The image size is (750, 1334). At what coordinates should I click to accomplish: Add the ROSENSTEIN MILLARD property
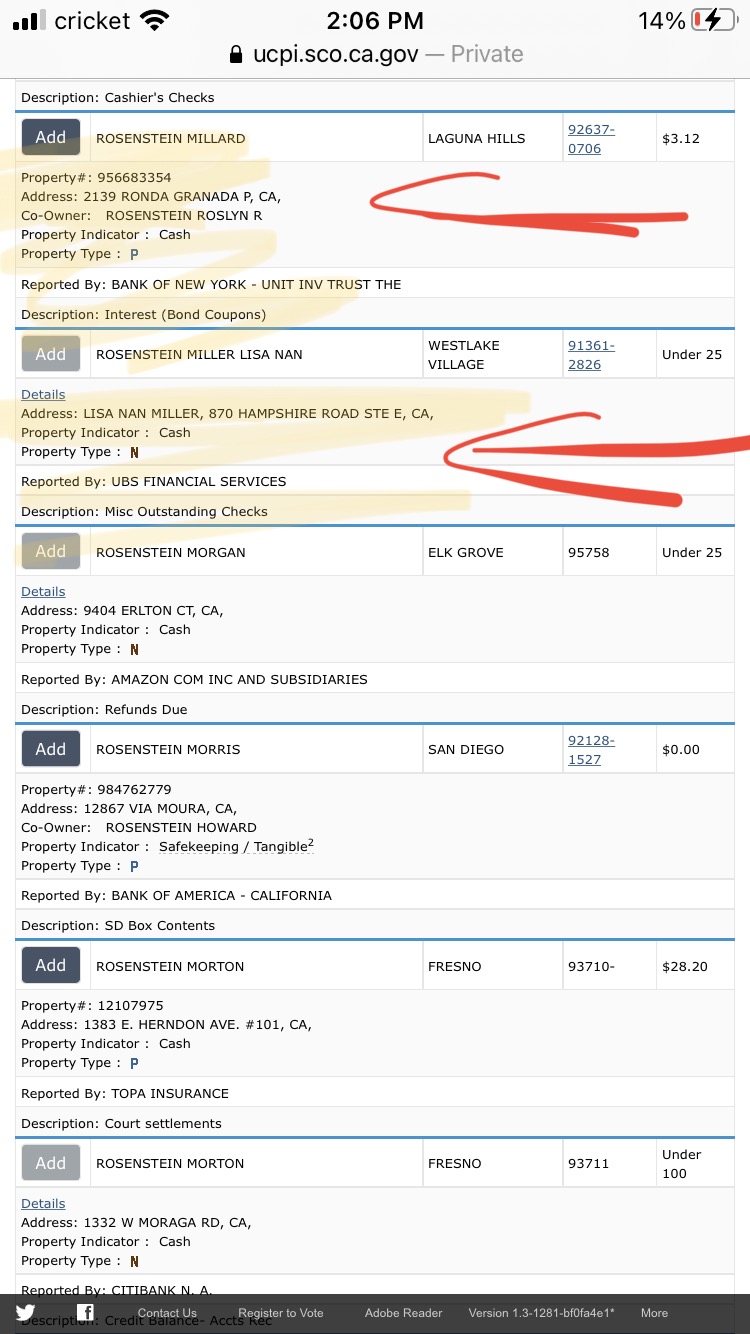tap(51, 137)
